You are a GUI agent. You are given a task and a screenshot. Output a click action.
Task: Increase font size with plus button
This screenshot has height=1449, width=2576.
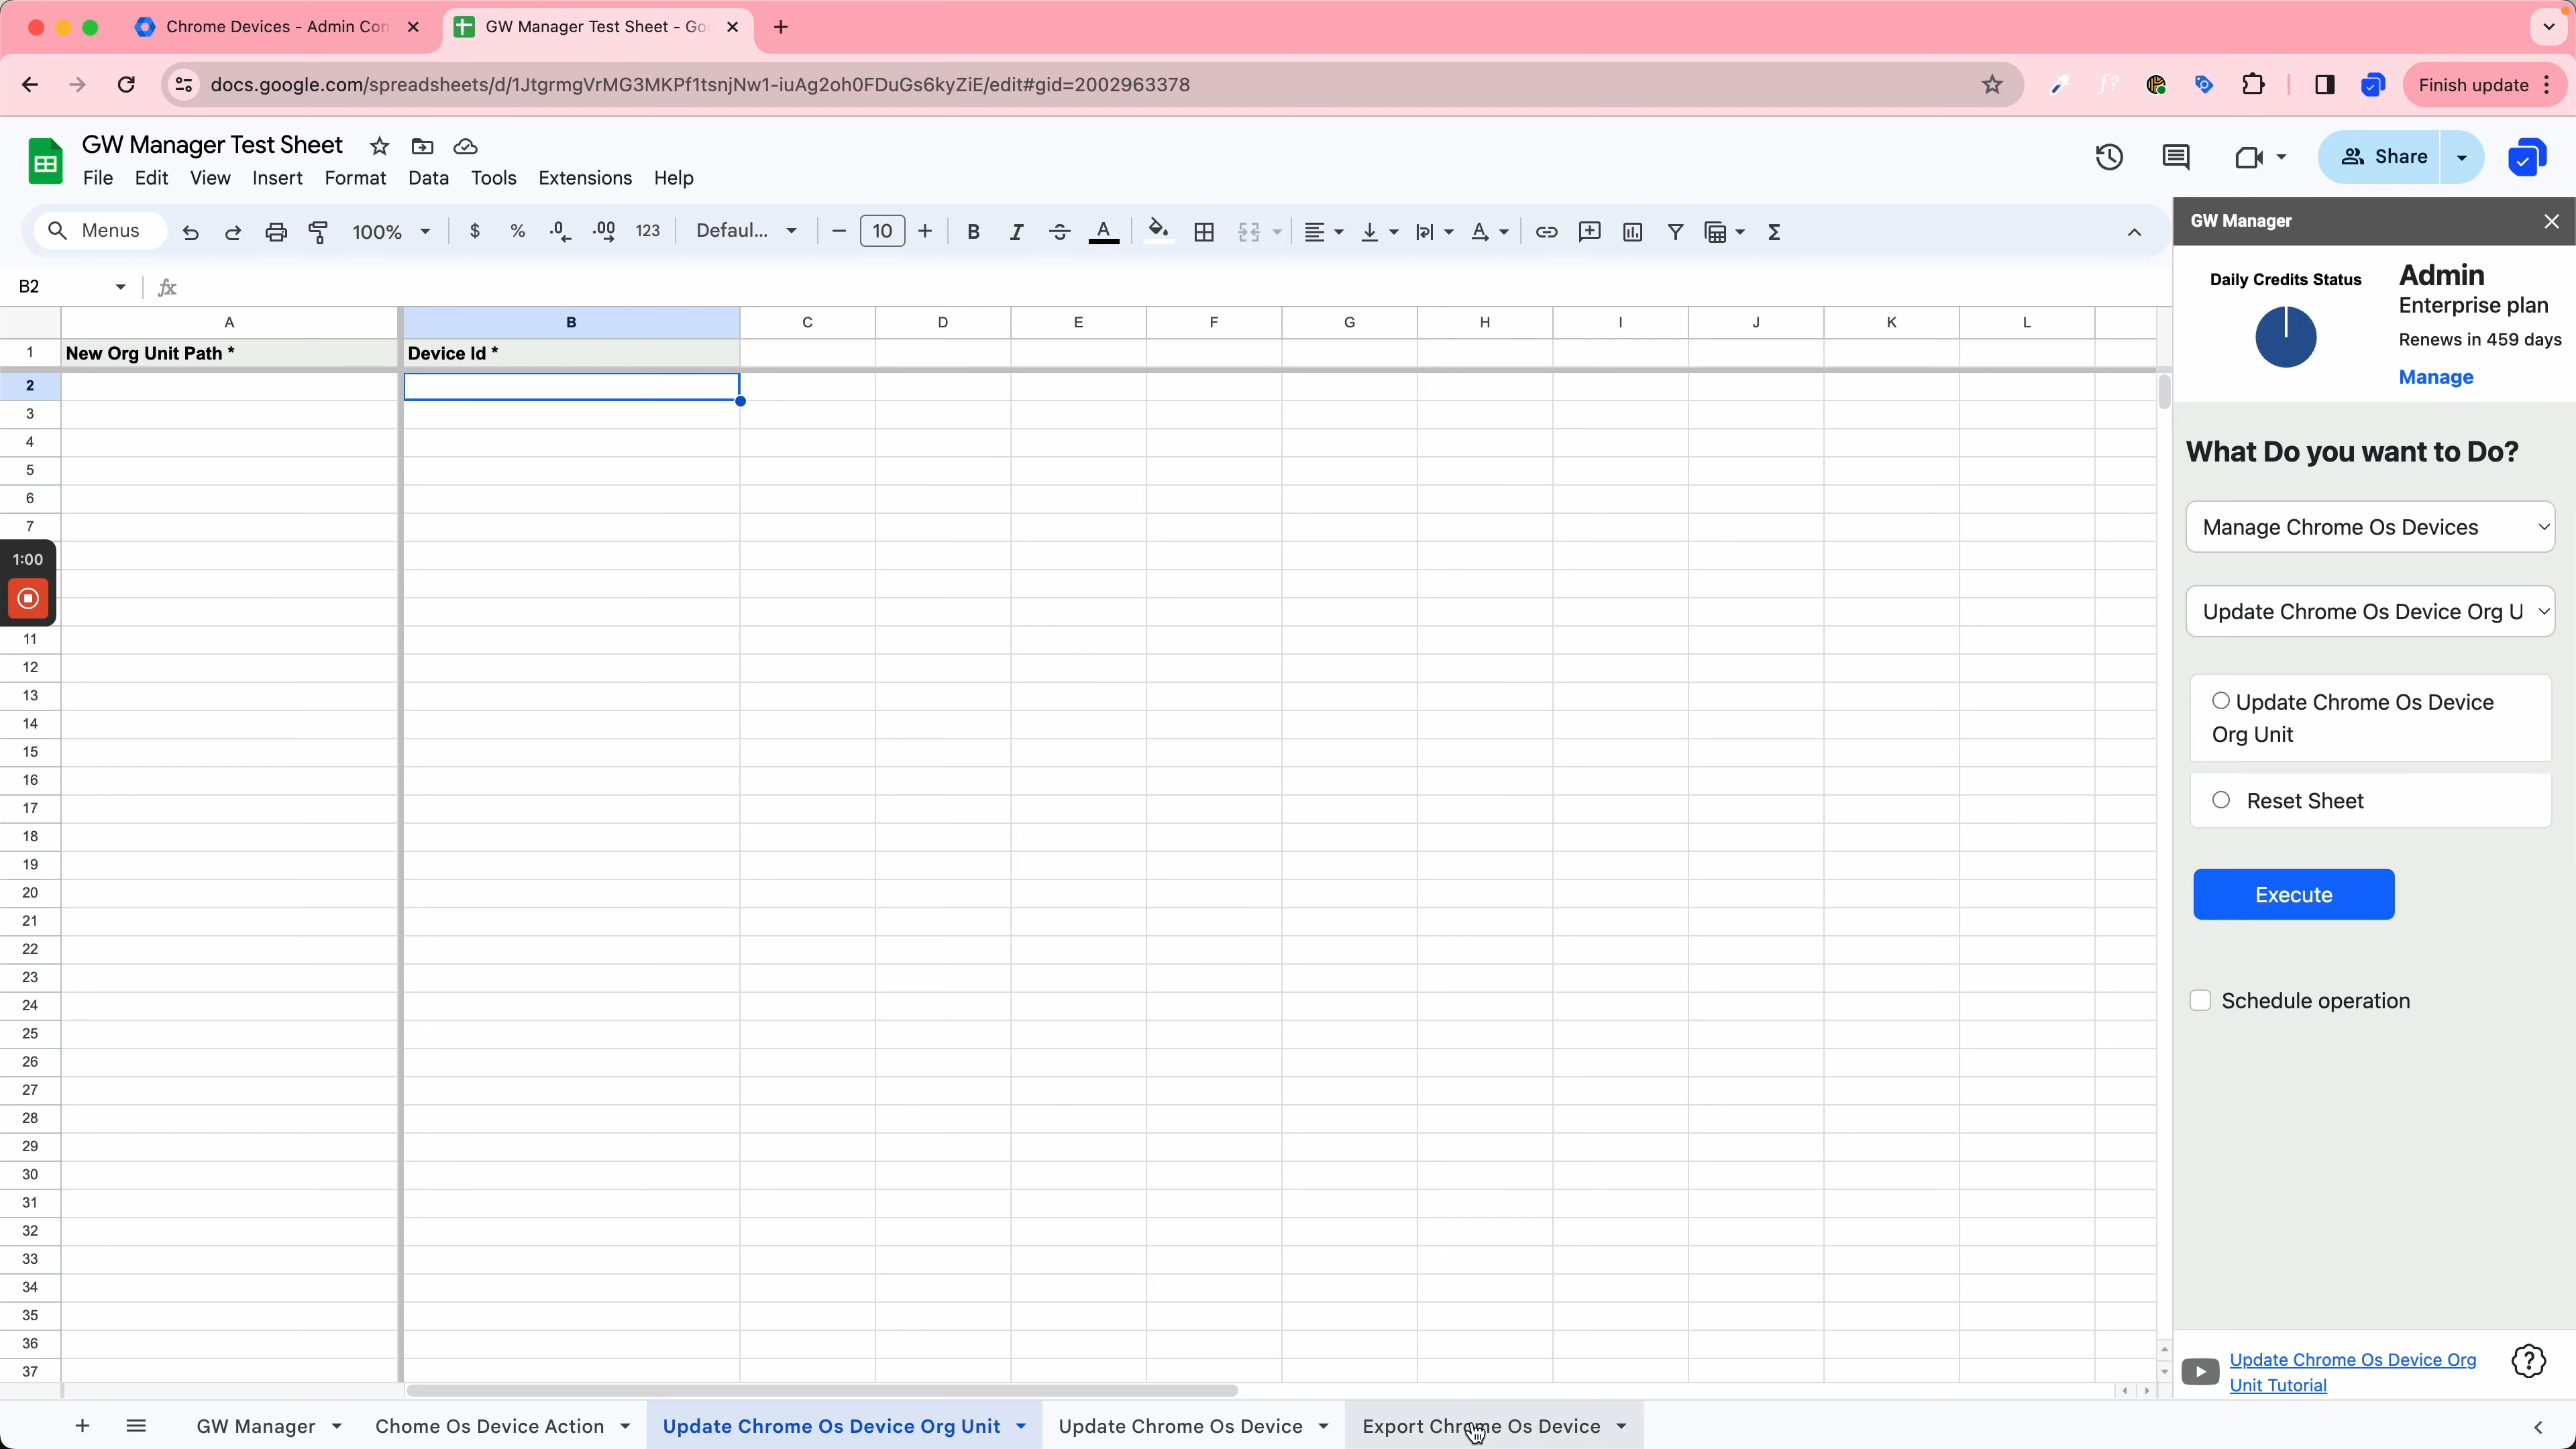tap(925, 232)
